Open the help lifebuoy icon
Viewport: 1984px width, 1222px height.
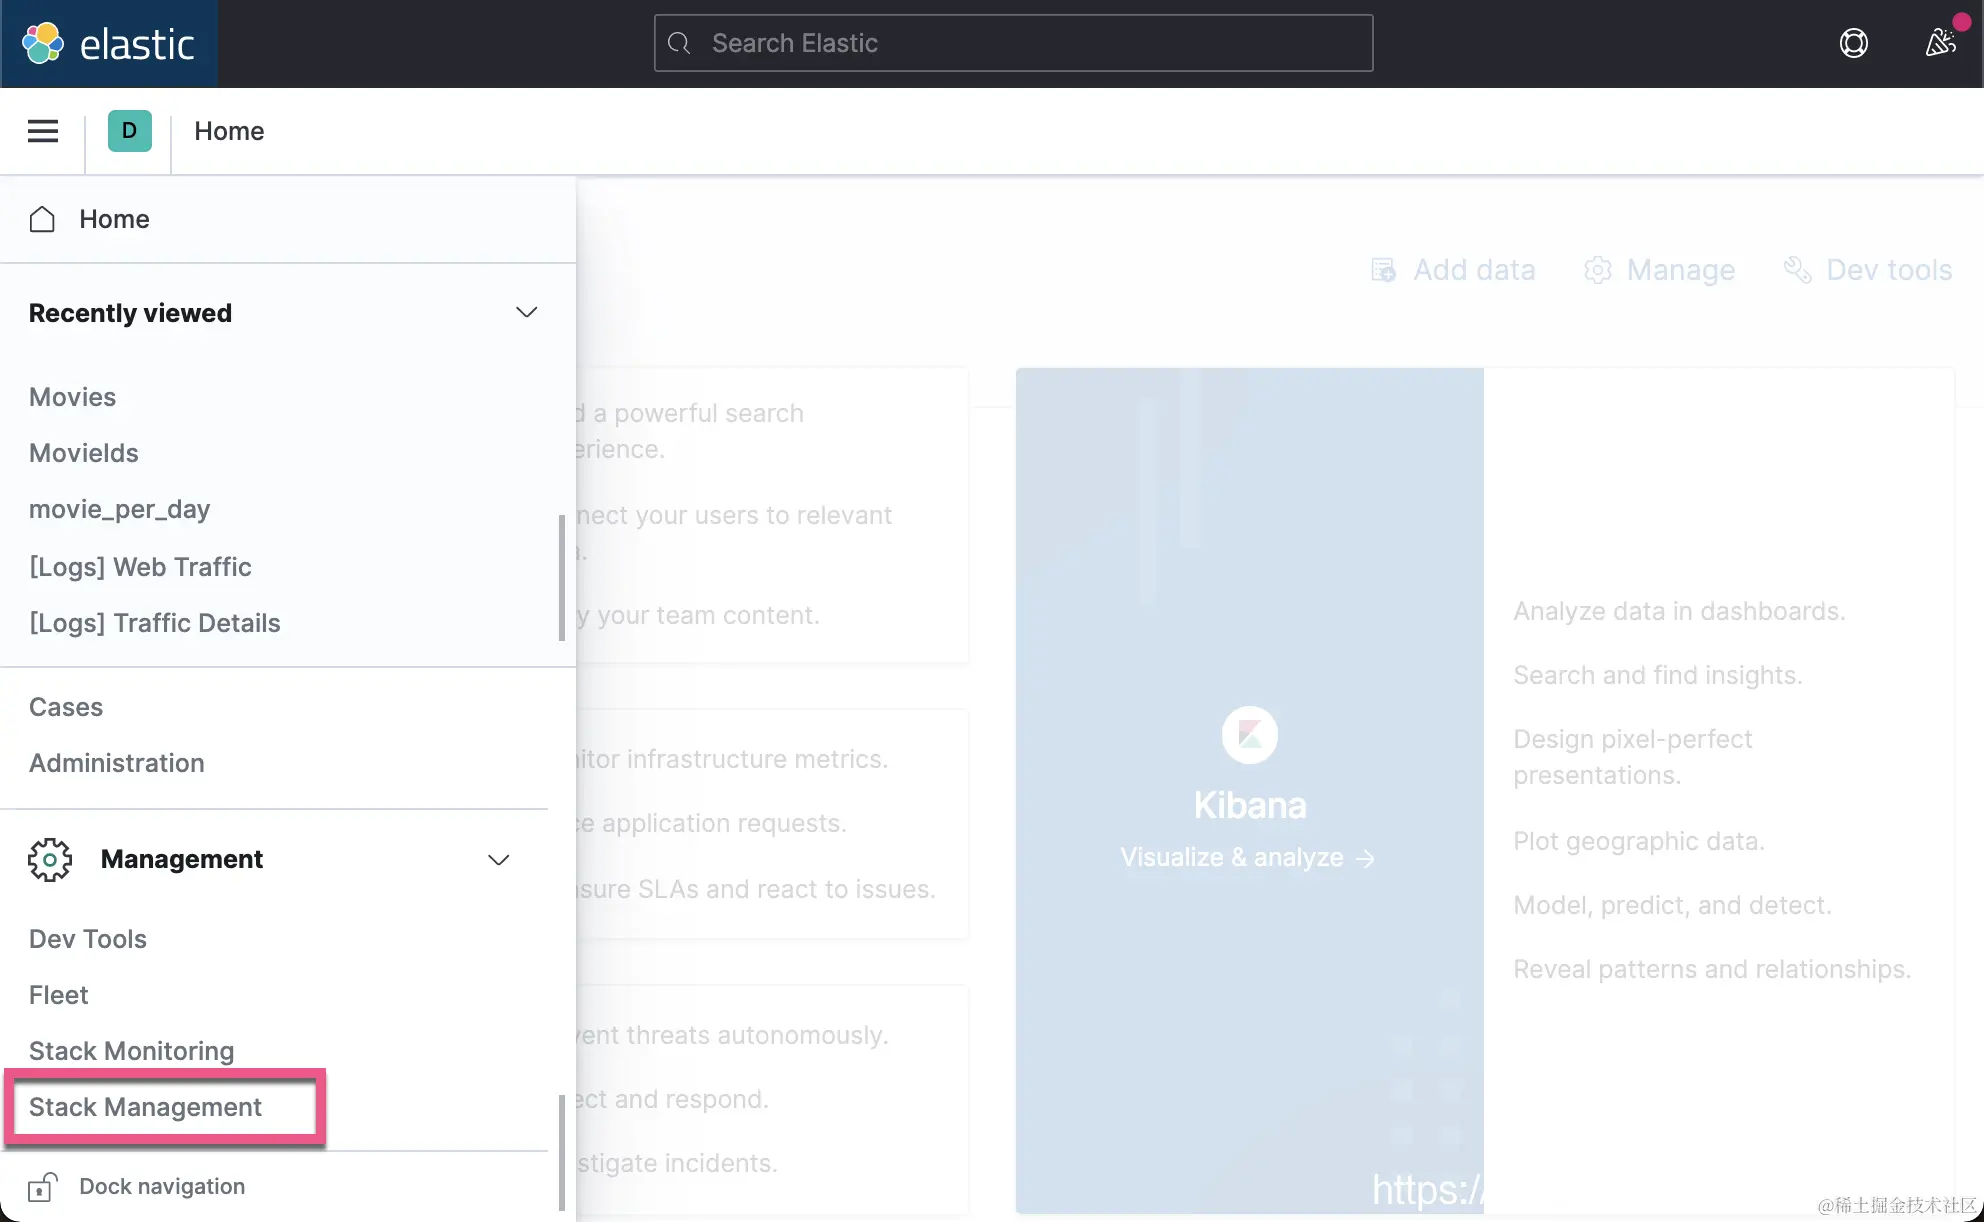point(1853,43)
